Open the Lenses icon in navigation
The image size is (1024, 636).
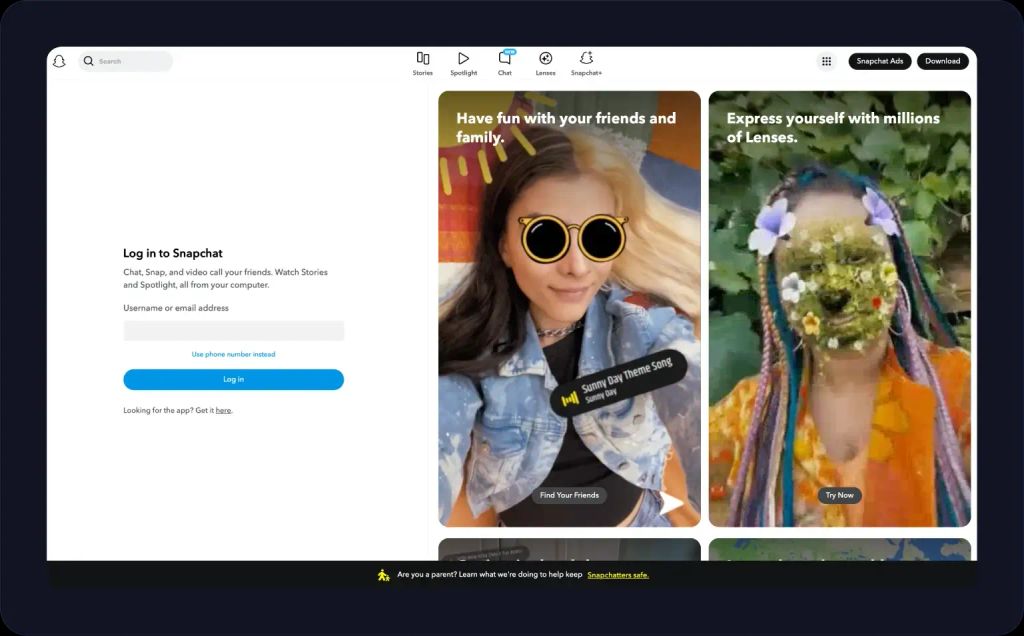[545, 59]
